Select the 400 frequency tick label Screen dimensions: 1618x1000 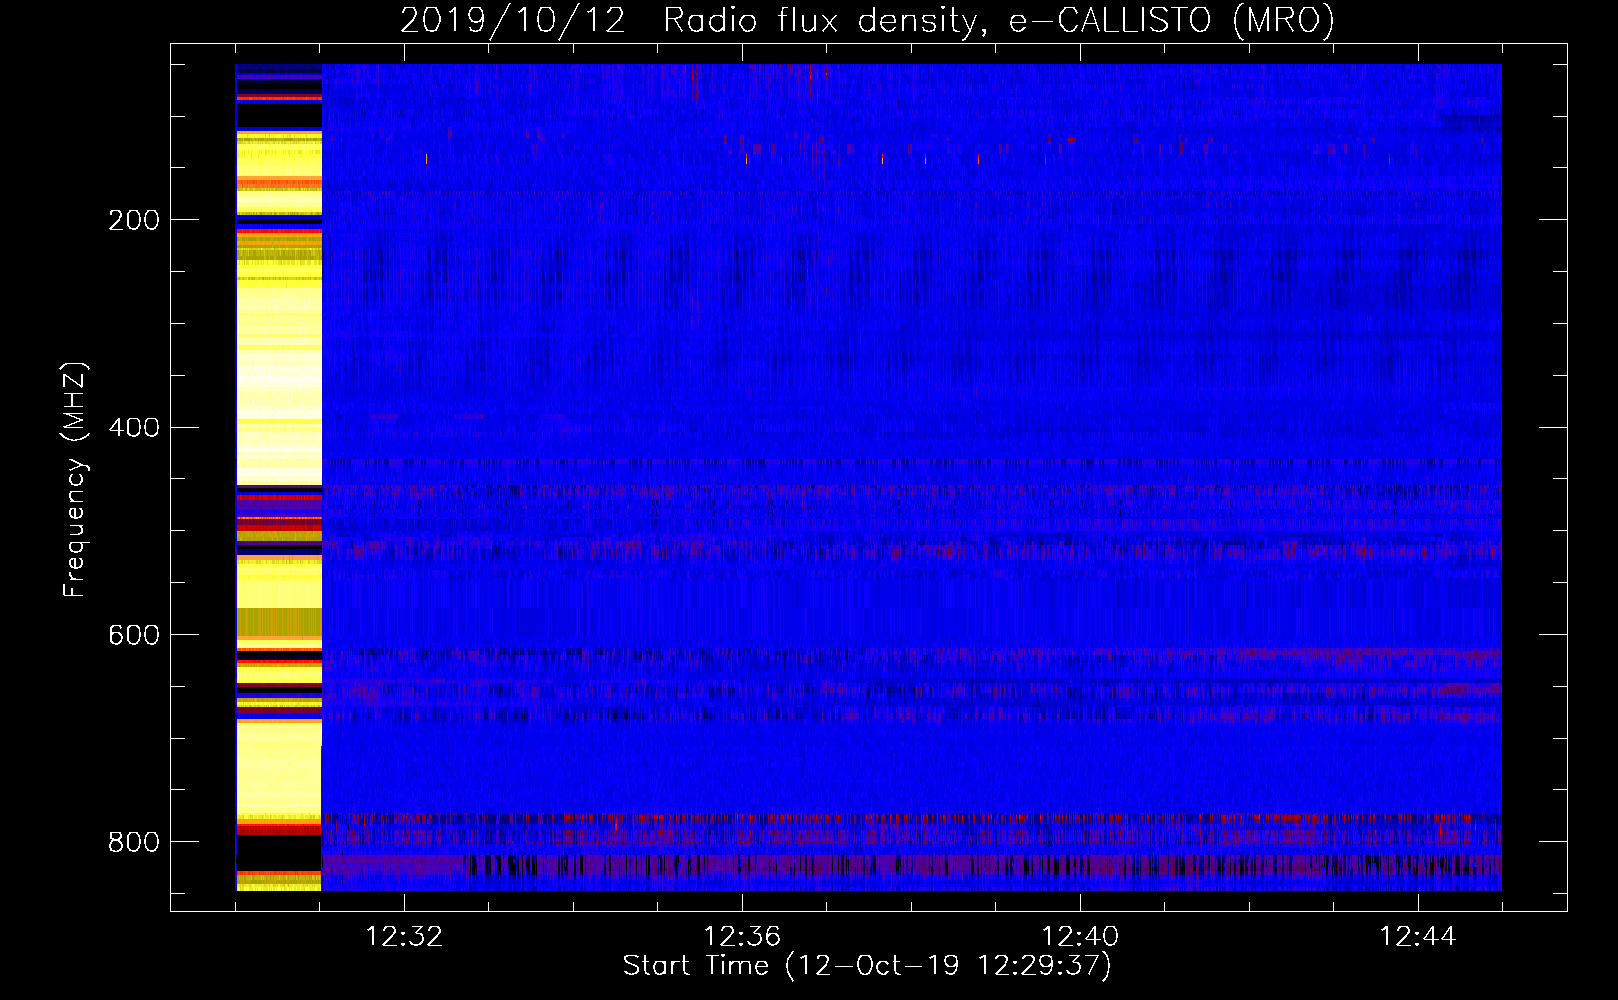pyautogui.click(x=134, y=428)
